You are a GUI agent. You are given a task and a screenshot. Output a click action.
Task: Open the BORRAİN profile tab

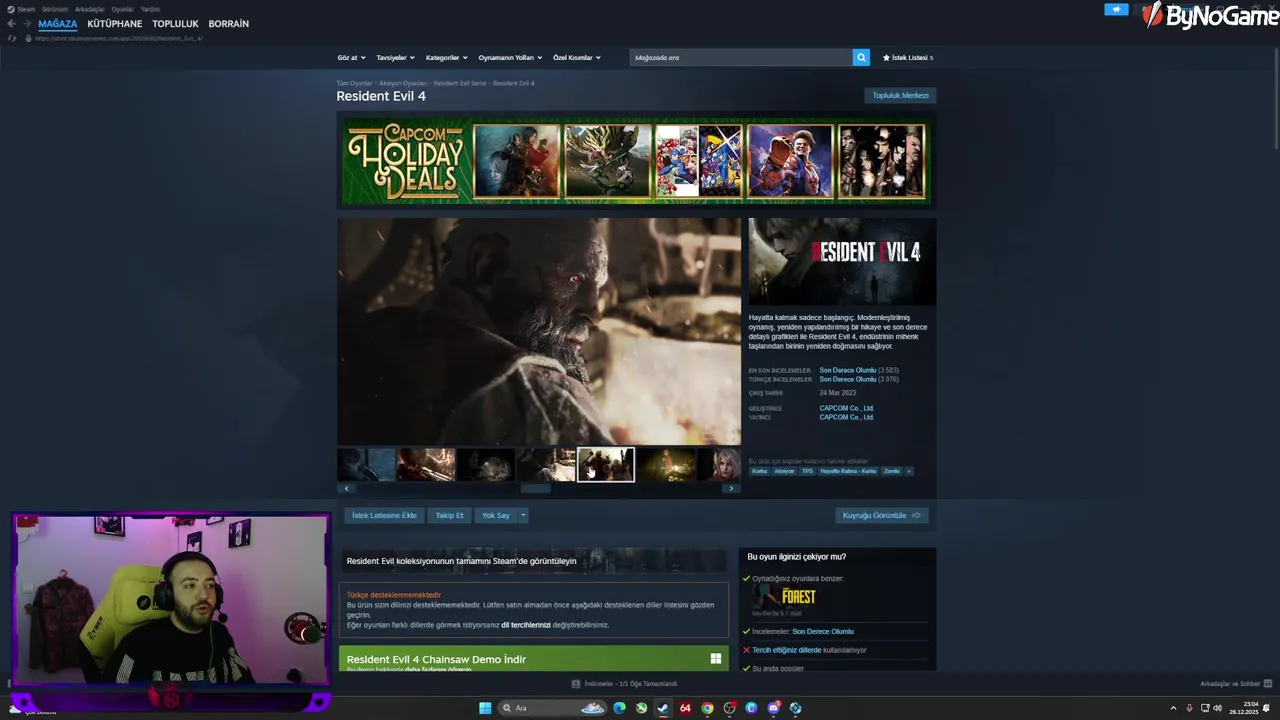(x=229, y=24)
